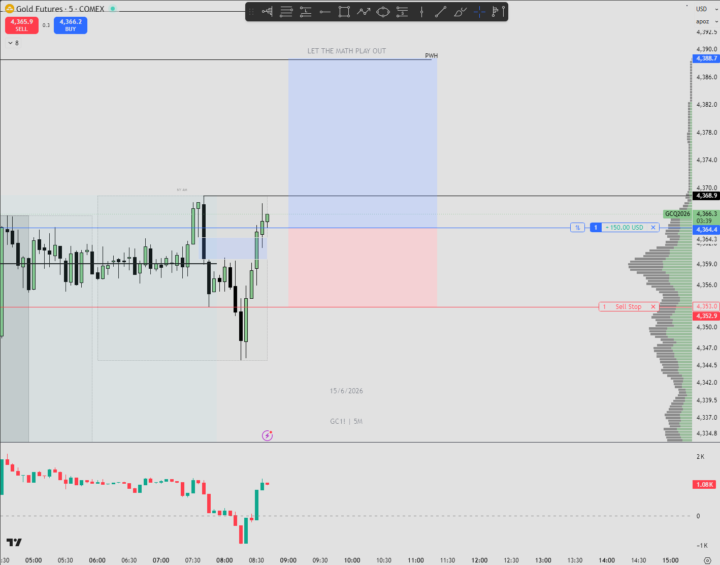Click the Gold Futures symbol icon
This screenshot has width=720, height=565.
pyautogui.click(x=9, y=9)
